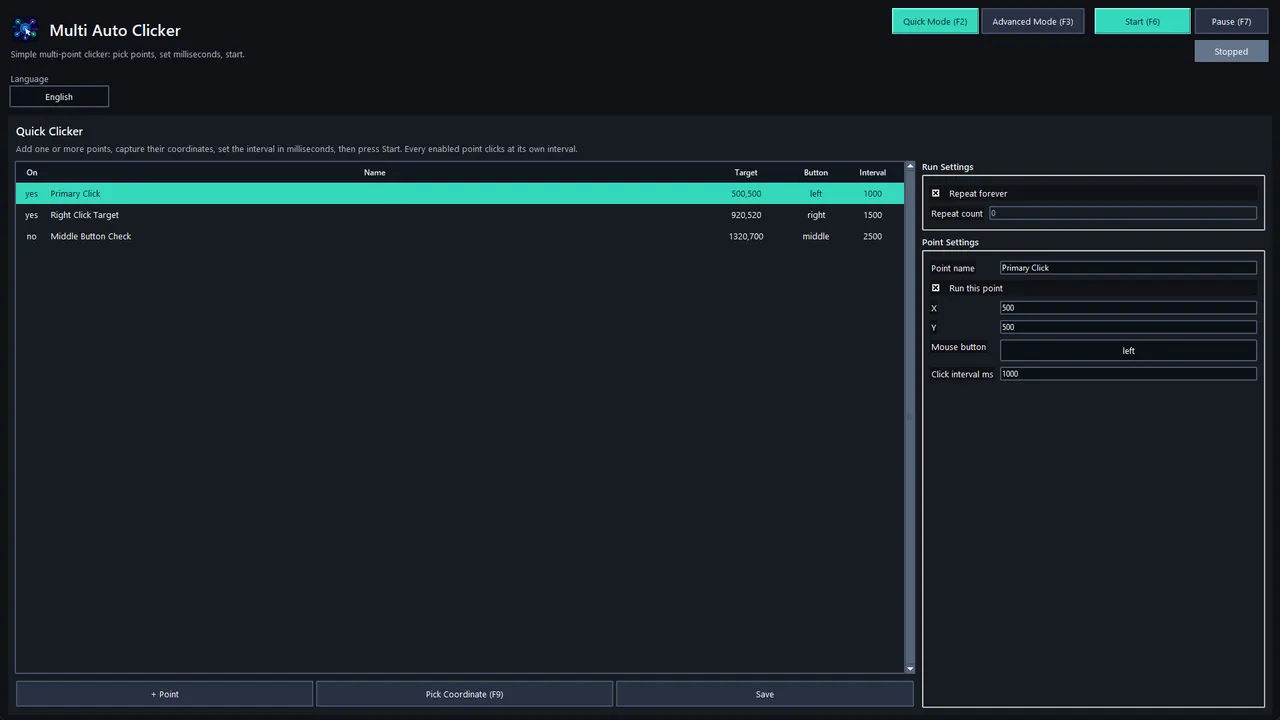
Task: Click the Point name input field
Action: [x=1128, y=268]
